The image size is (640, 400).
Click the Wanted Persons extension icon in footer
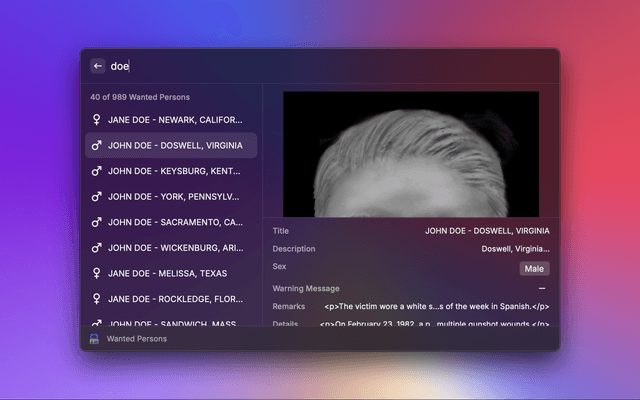click(94, 339)
